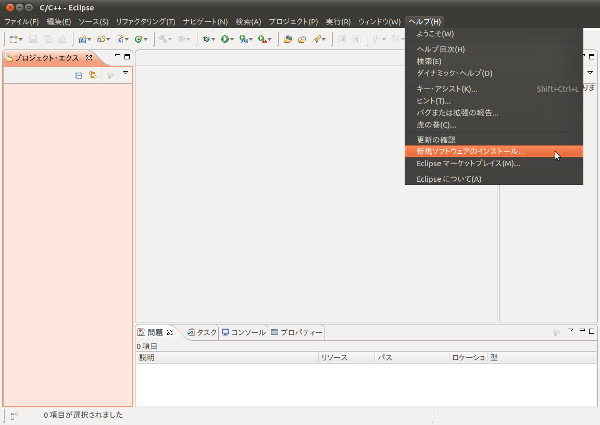The width and height of the screenshot is (600, 425).
Task: Select 更新の確認 menu entry
Action: pyautogui.click(x=494, y=140)
